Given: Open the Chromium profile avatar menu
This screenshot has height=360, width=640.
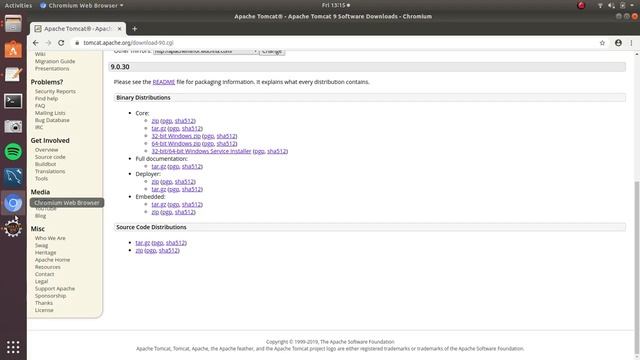Looking at the screenshot, I should [x=618, y=42].
